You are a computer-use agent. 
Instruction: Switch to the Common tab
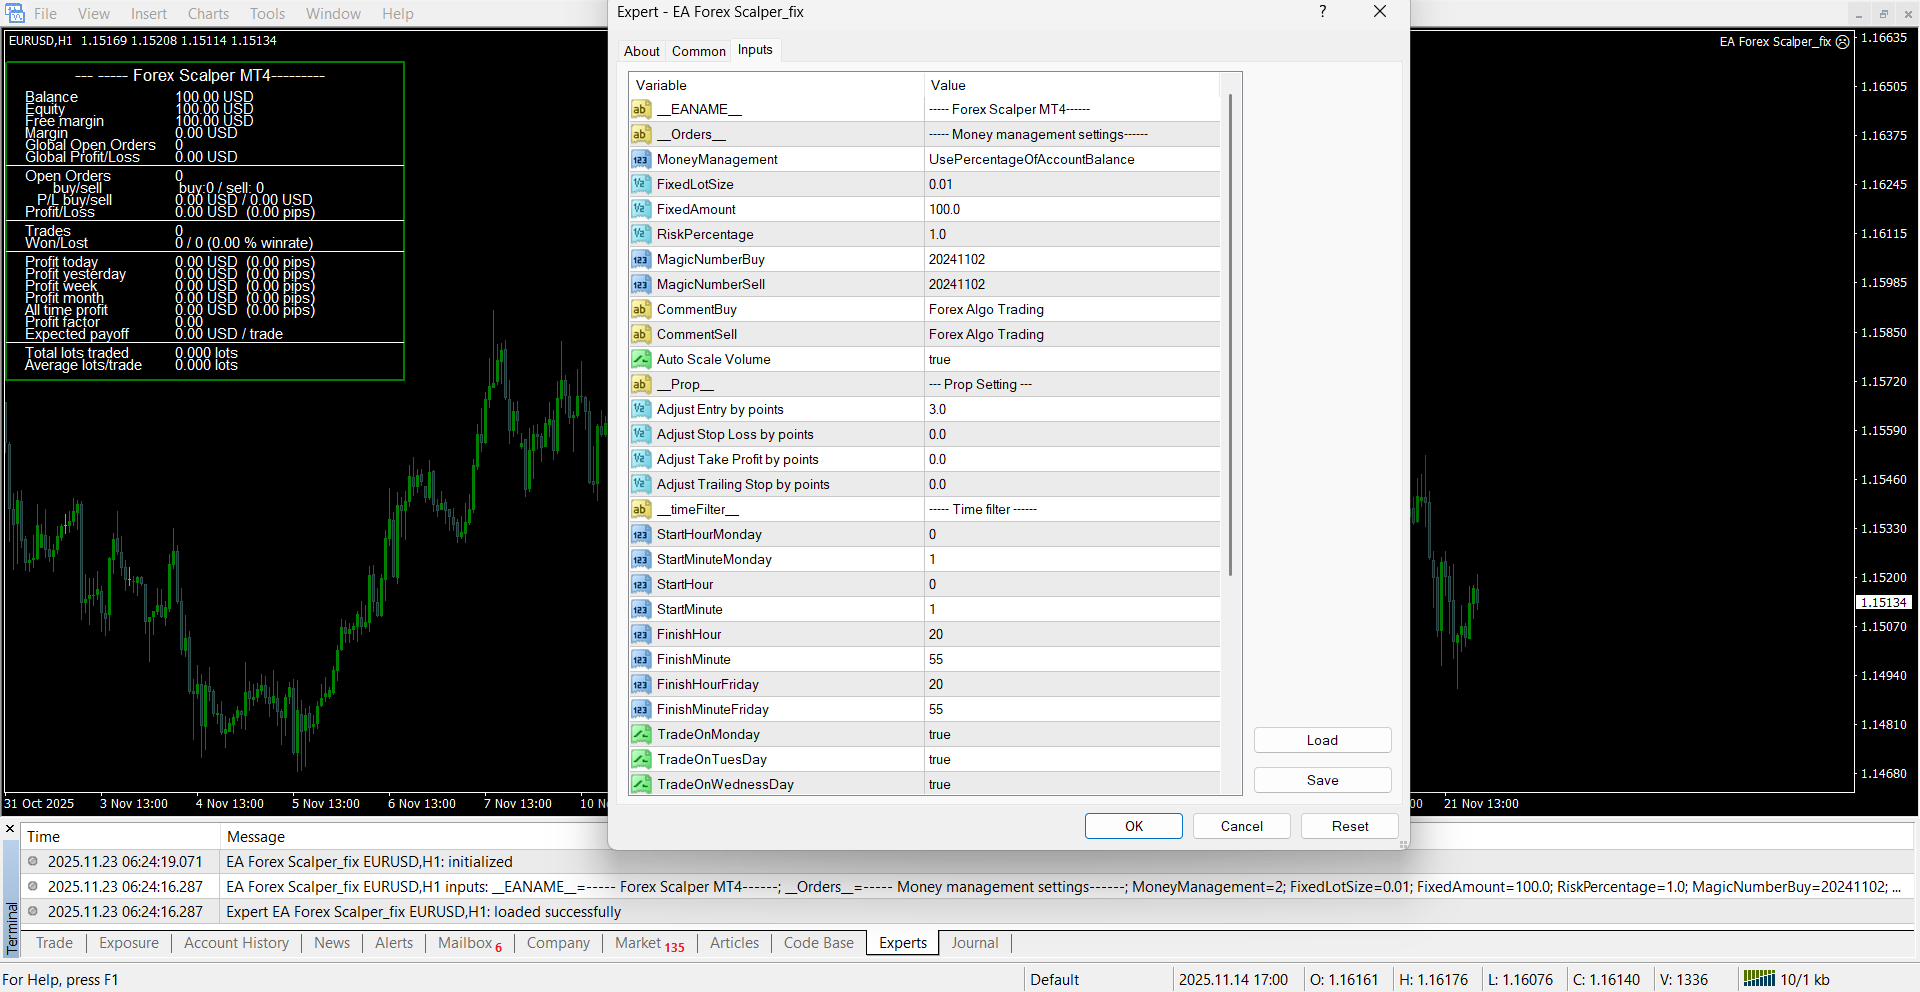click(x=698, y=51)
